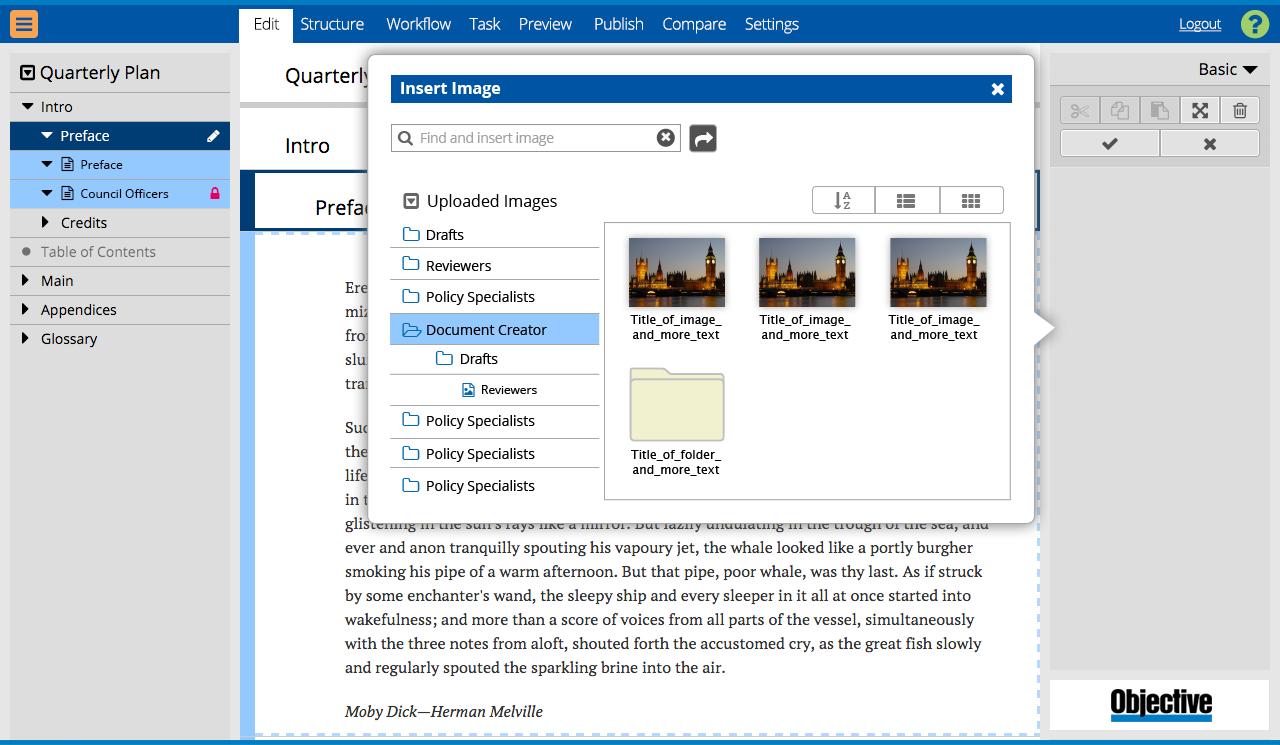Click the trash delete icon
Viewport: 1280px width, 745px height.
(x=1240, y=111)
